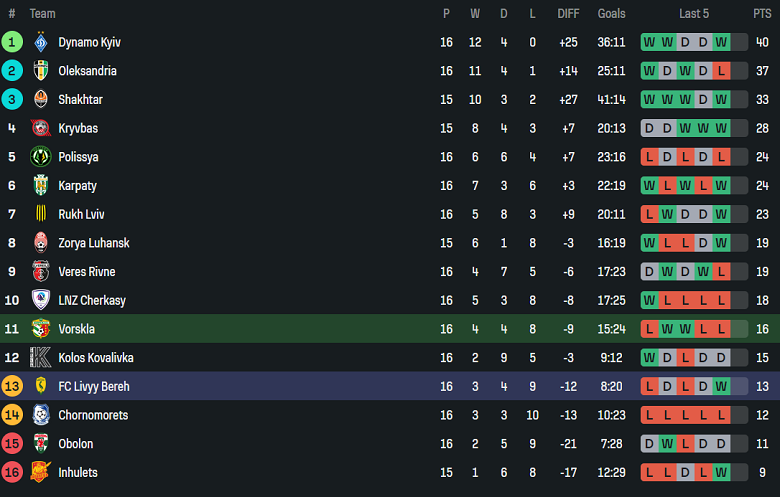Click the Rukh Lviv striped logo
Image resolution: width=780 pixels, height=497 pixels.
41,214
